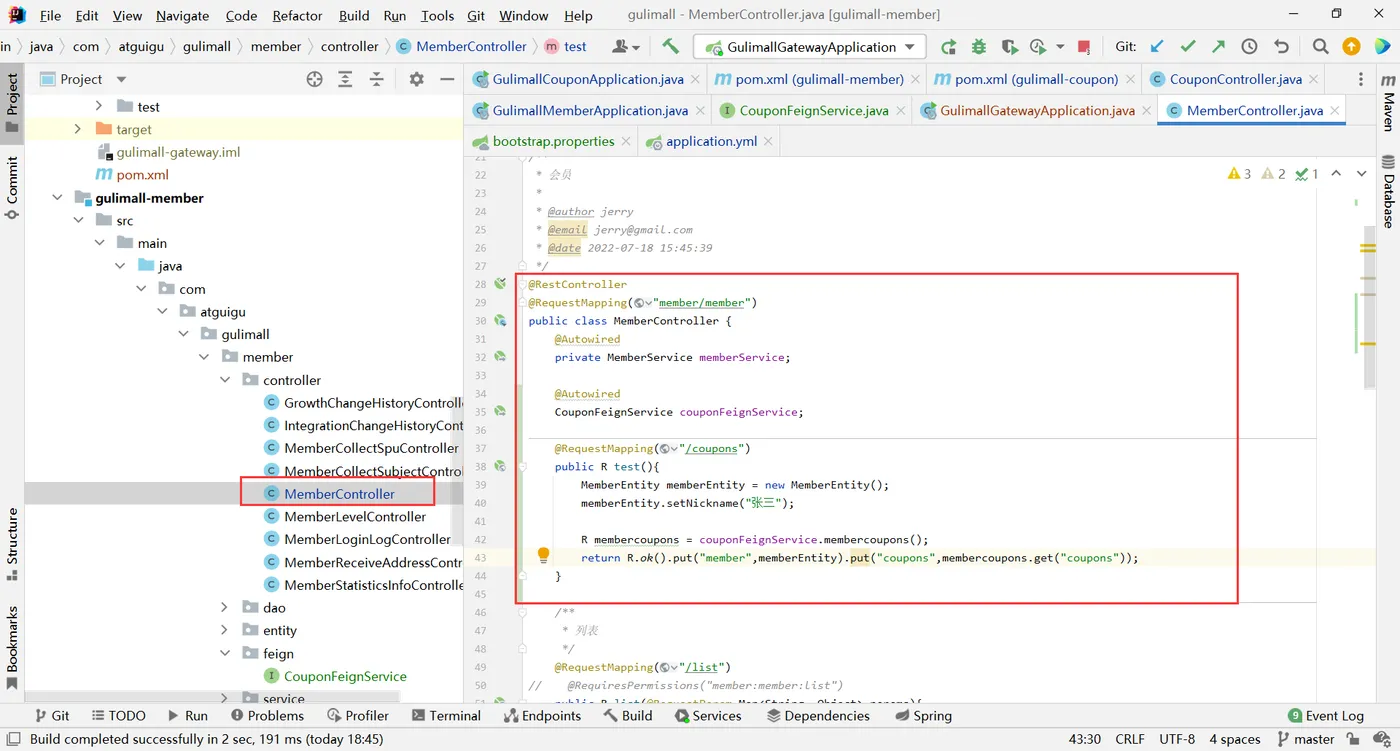The width and height of the screenshot is (1400, 751).
Task: Open Project panel gear options
Action: [417, 79]
